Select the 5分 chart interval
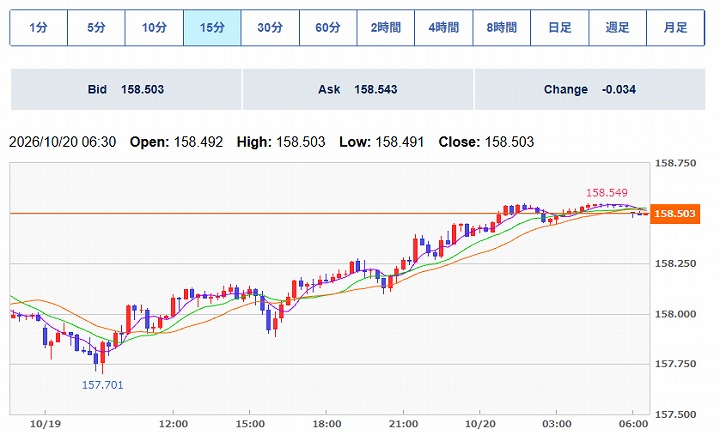The width and height of the screenshot is (720, 435). (x=96, y=28)
